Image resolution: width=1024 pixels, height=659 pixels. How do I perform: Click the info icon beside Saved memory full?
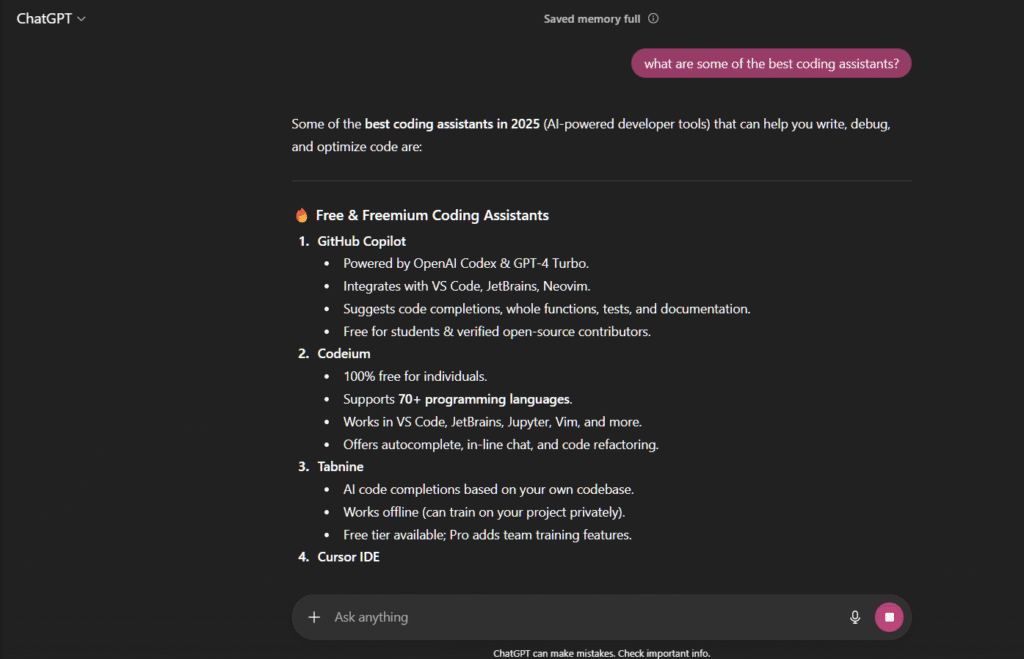click(x=654, y=19)
